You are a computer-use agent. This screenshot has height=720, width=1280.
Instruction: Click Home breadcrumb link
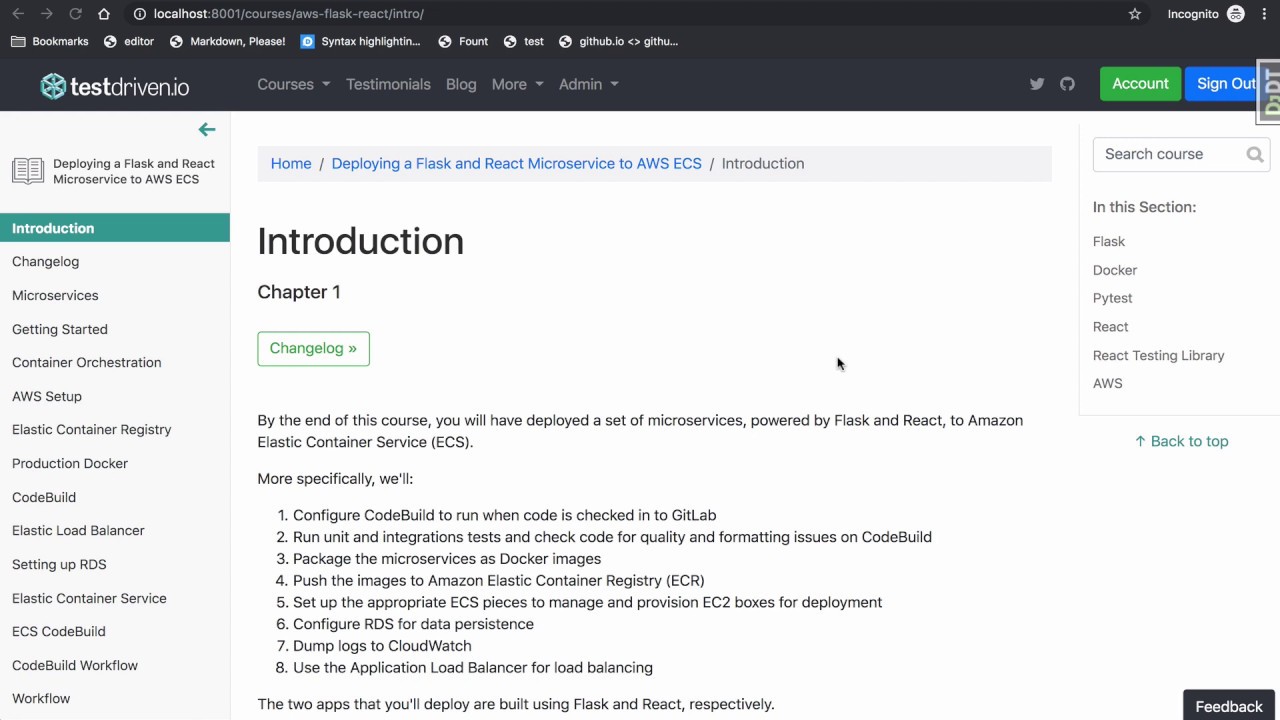[x=291, y=163]
